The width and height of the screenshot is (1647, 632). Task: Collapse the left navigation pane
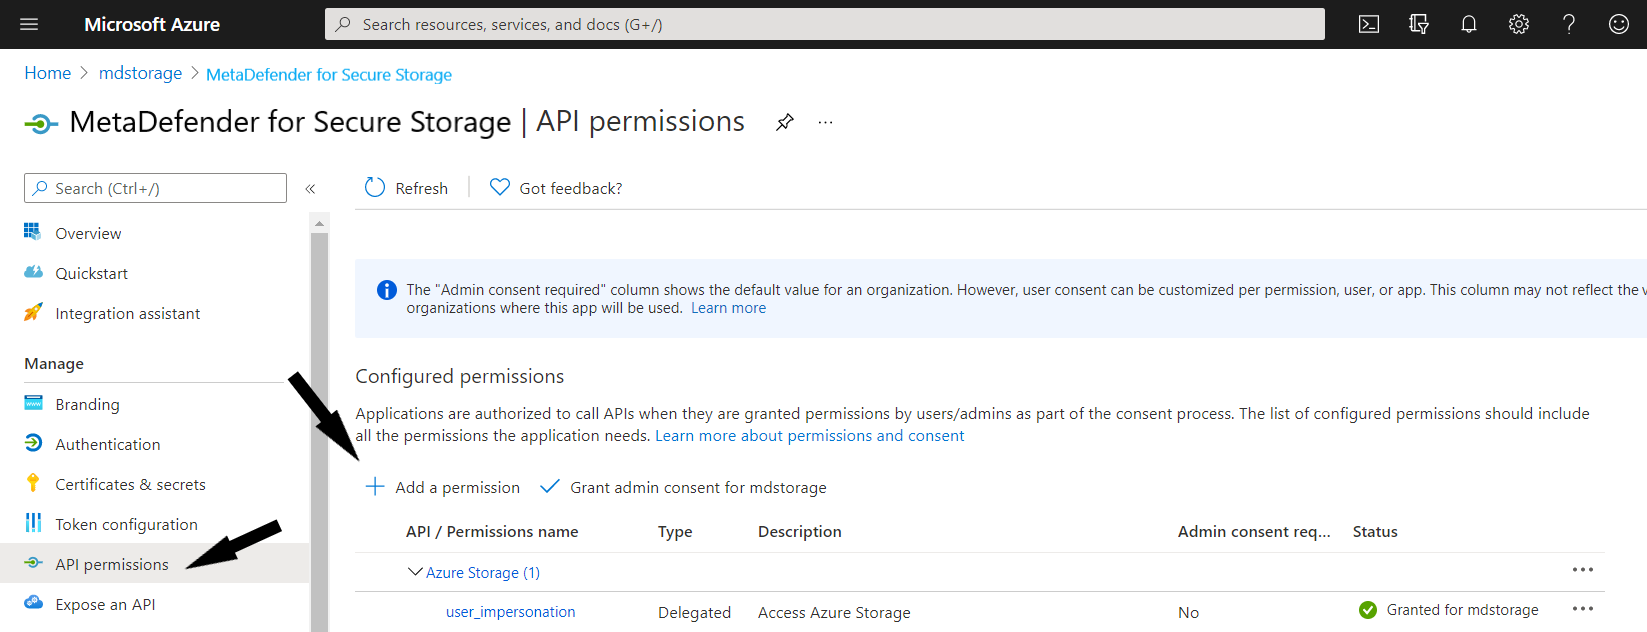(x=310, y=188)
